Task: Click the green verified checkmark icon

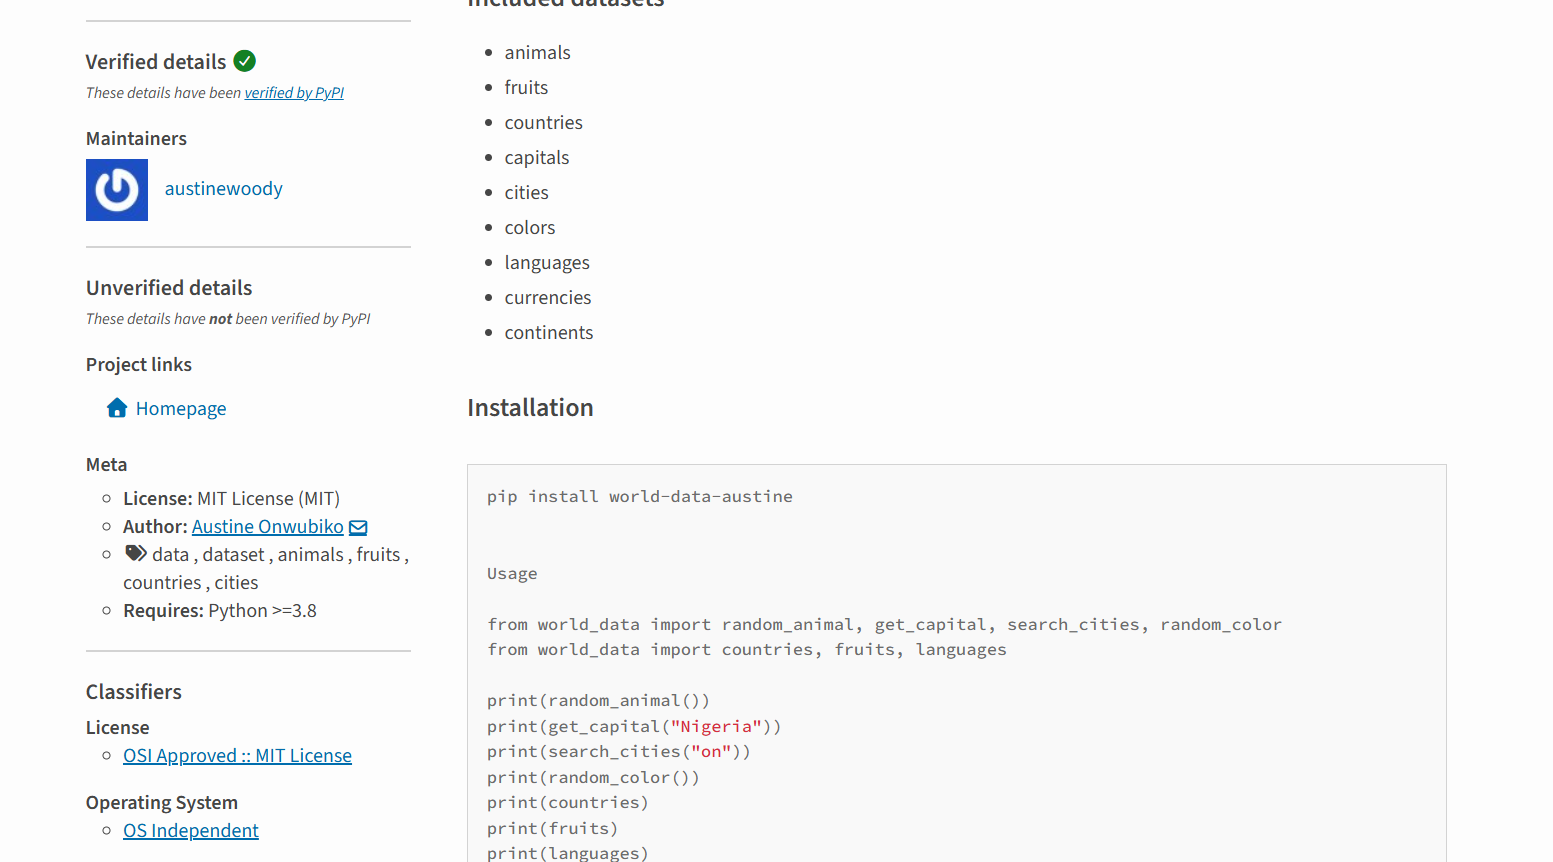Action: (244, 60)
